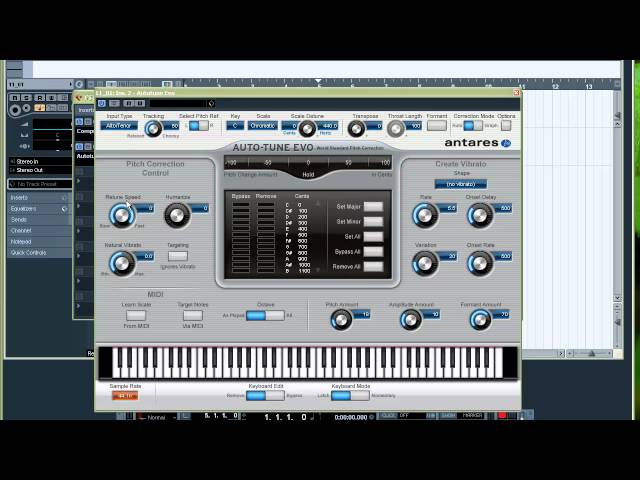Click the plugin power bypass icon
Screen dimensions: 640x480
pos(102,104)
